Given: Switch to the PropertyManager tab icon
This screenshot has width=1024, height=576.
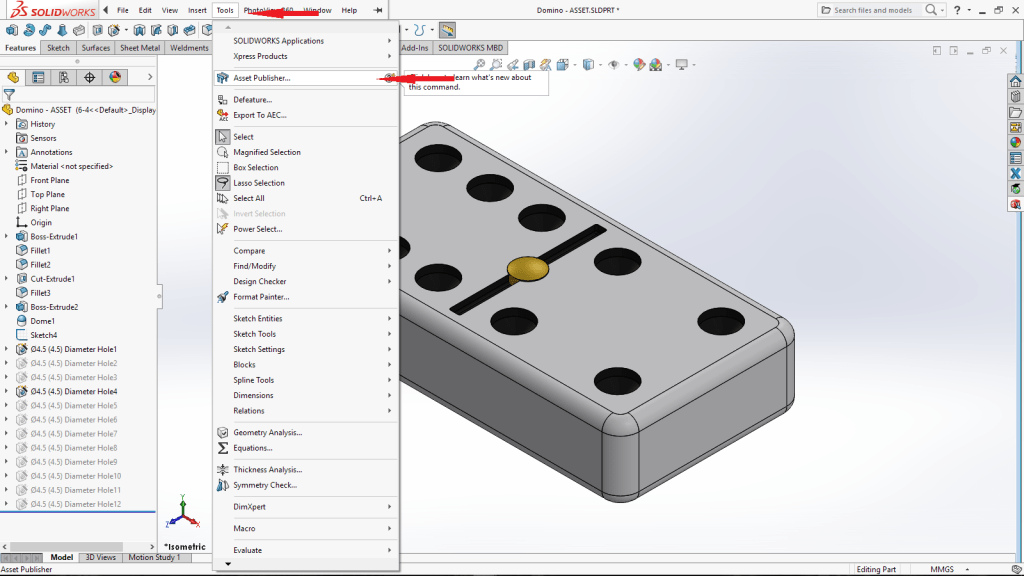Looking at the screenshot, I should [x=38, y=77].
